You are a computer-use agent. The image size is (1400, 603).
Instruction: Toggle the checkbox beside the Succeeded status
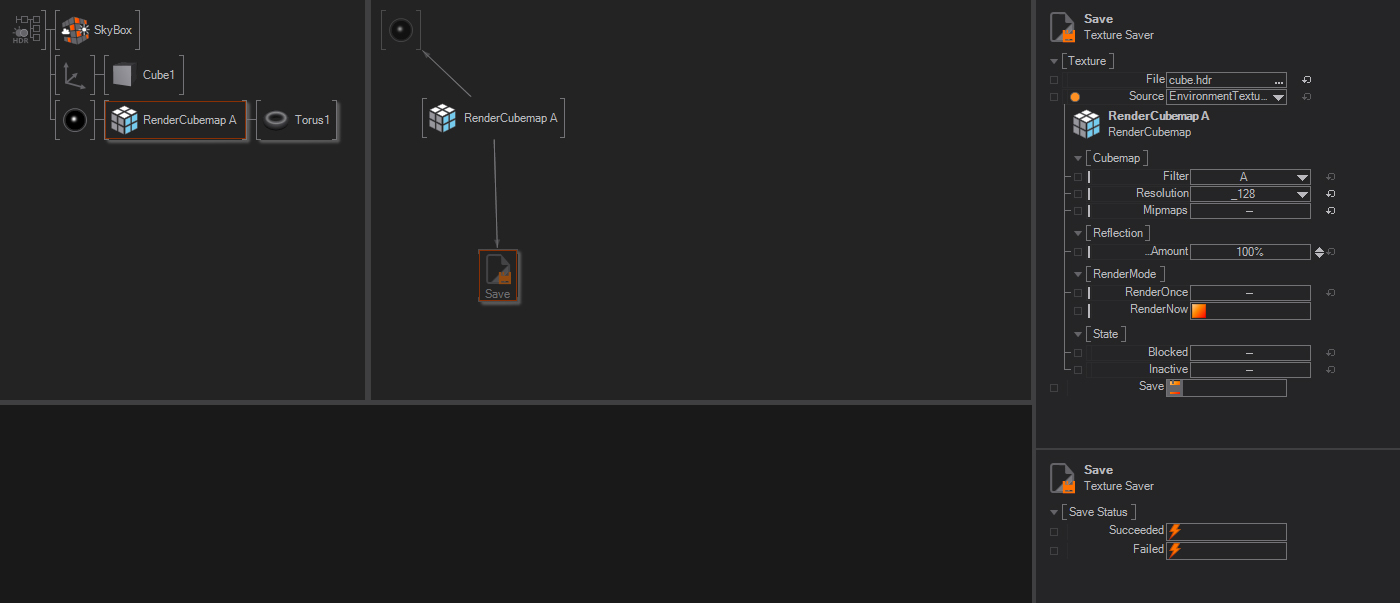point(1054,532)
